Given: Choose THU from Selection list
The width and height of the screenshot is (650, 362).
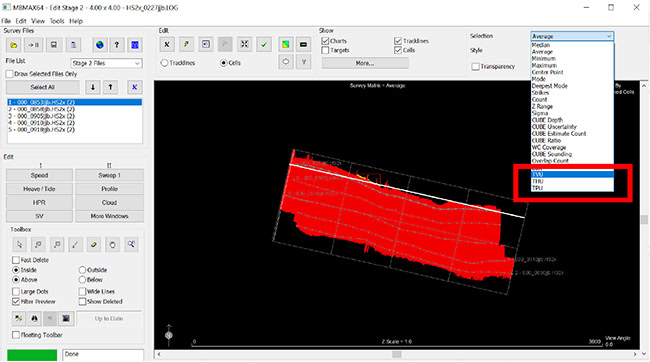Looking at the screenshot, I should (572, 181).
